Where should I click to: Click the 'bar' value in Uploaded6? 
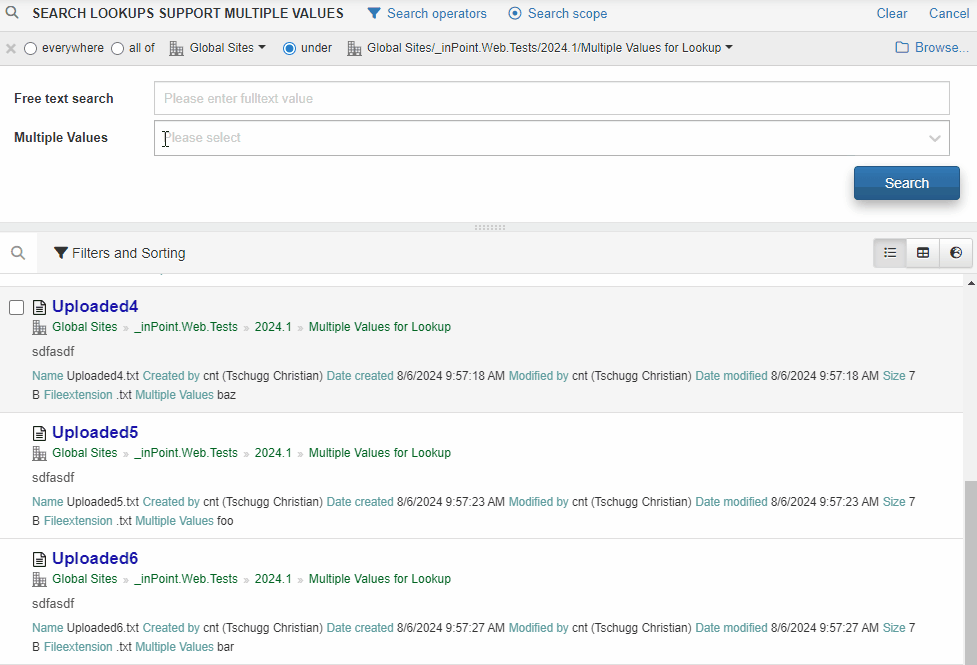click(225, 646)
